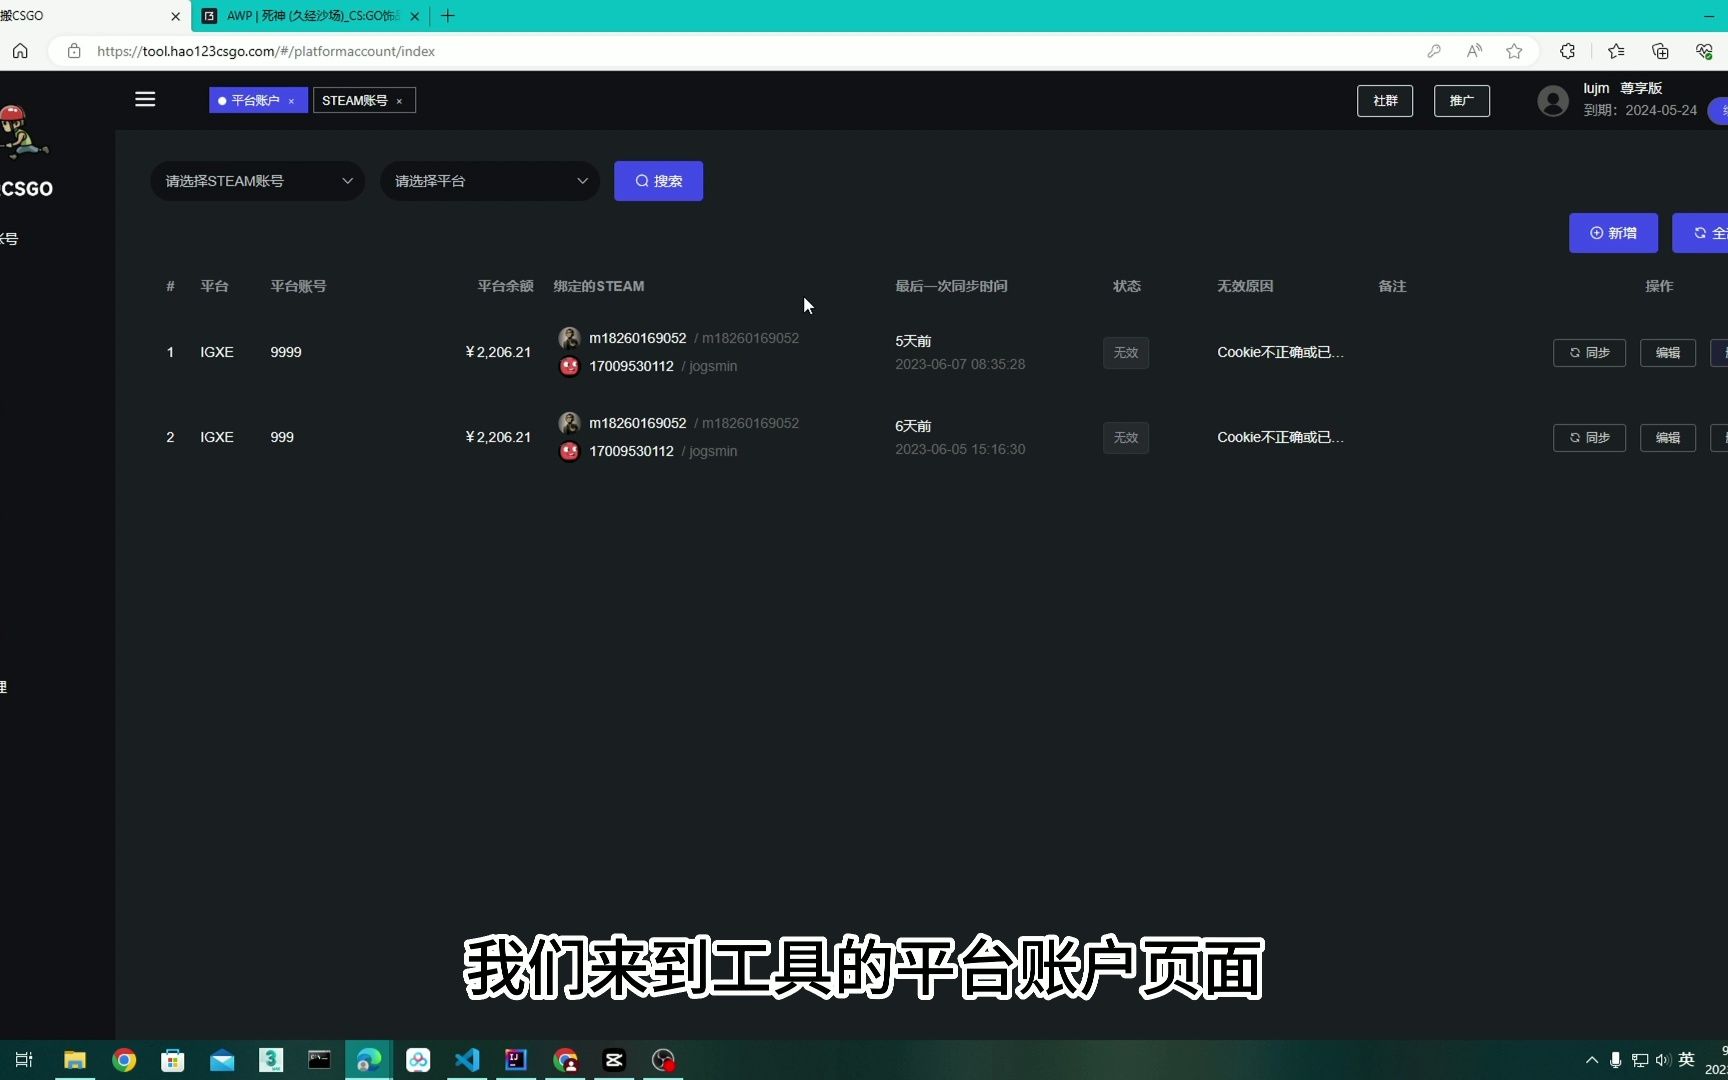
Task: Click the volume icon in system tray
Action: tap(1663, 1060)
